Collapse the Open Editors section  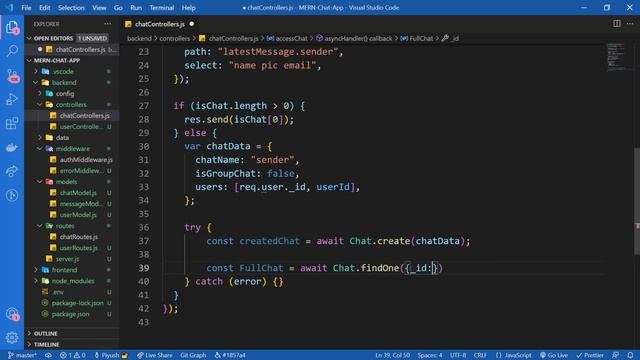click(71, 38)
